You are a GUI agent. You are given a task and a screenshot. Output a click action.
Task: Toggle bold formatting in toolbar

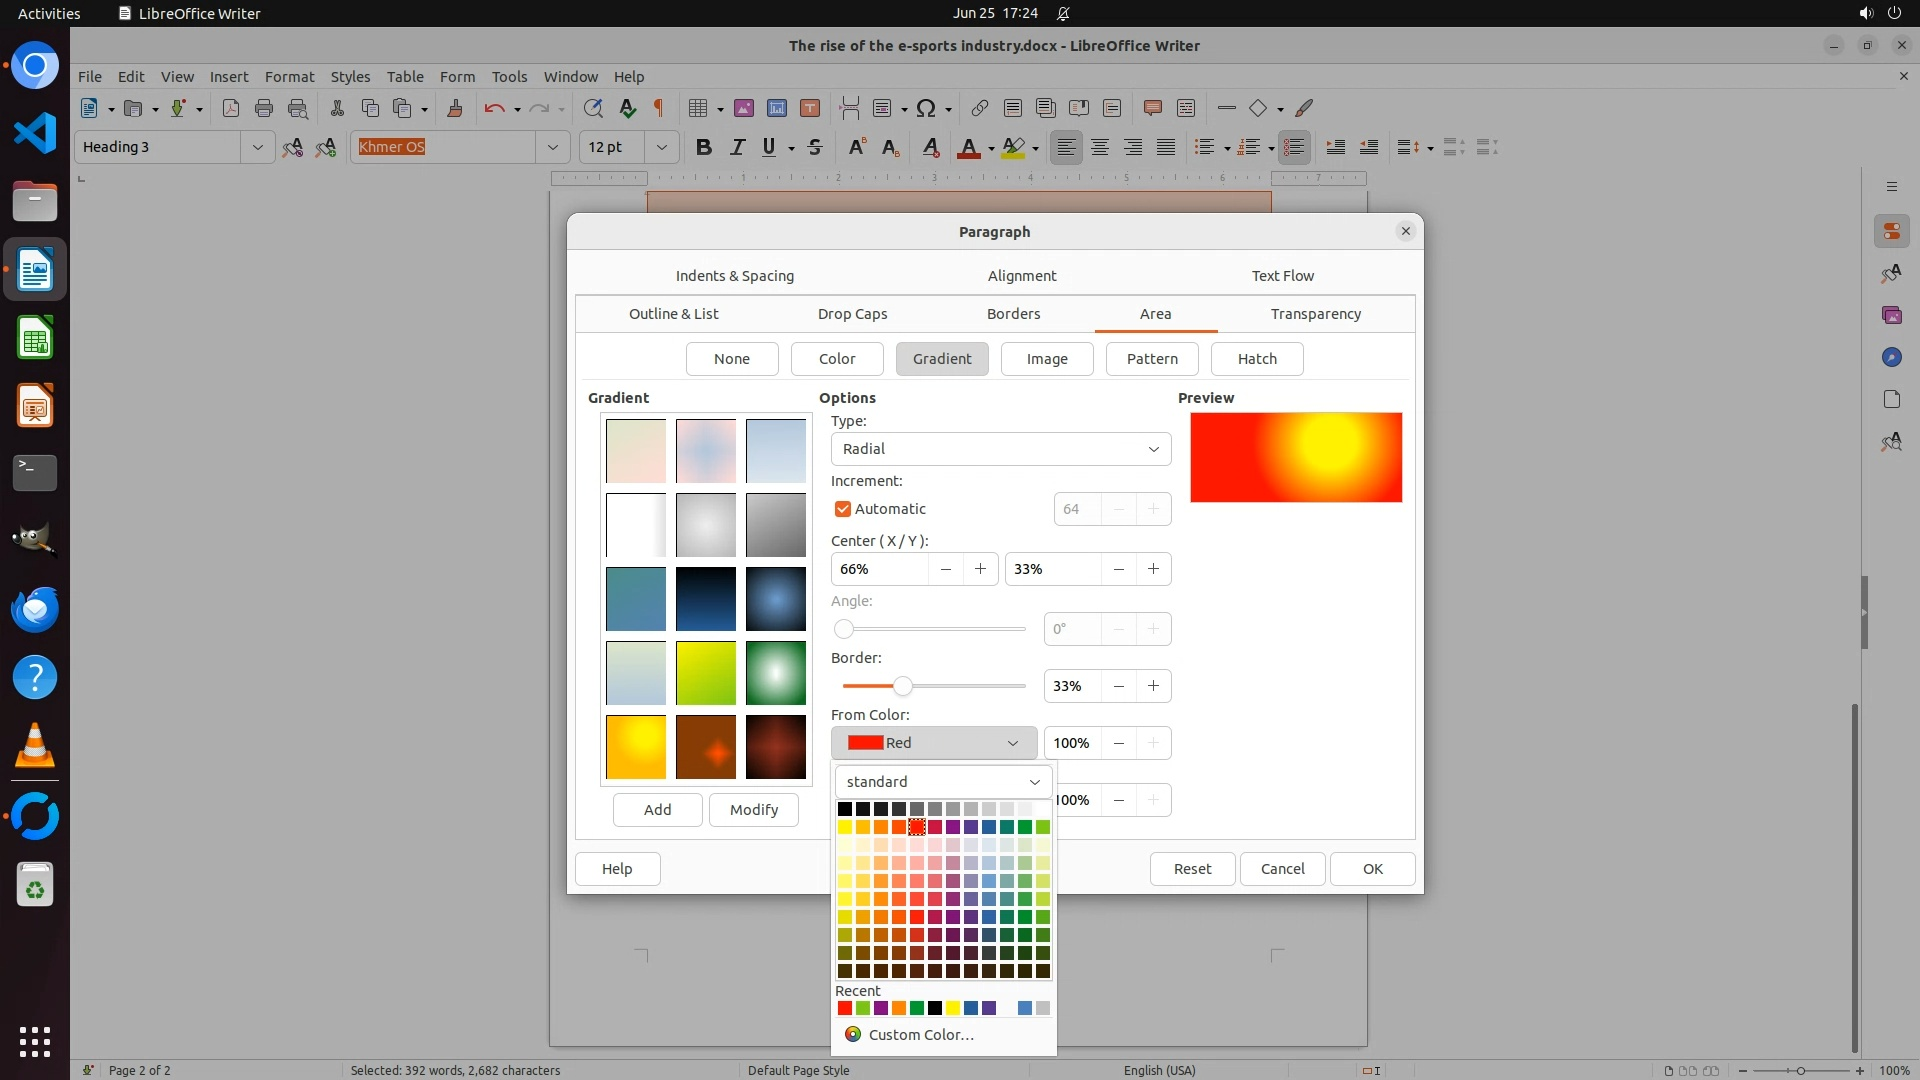[704, 147]
